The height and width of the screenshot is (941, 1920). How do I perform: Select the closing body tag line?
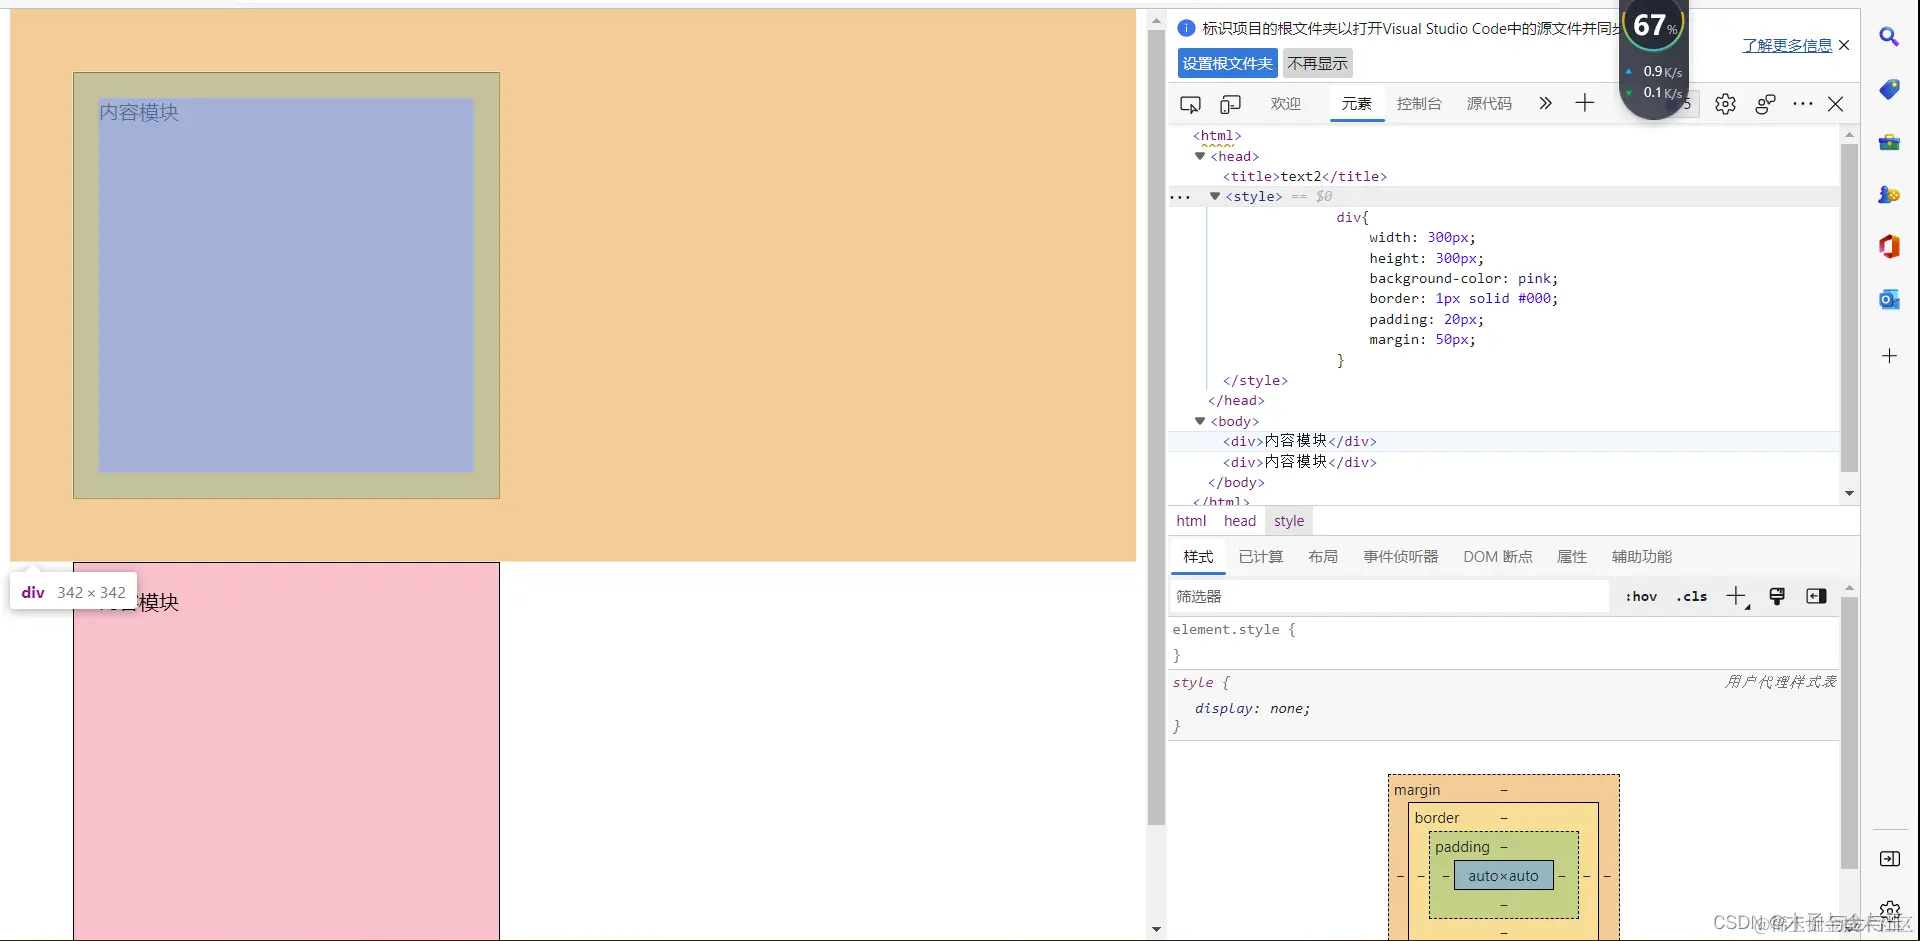[1236, 483]
